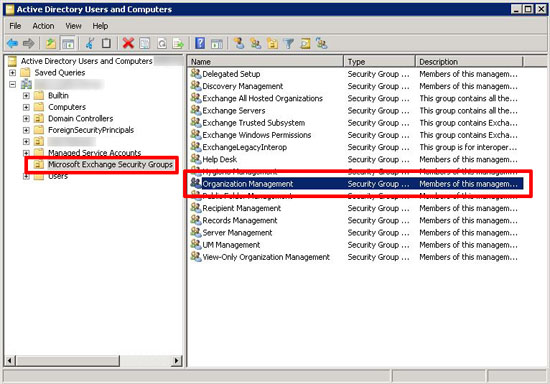Click the tree pane scrollbar left arrow
550x384 pixels.
(10, 361)
